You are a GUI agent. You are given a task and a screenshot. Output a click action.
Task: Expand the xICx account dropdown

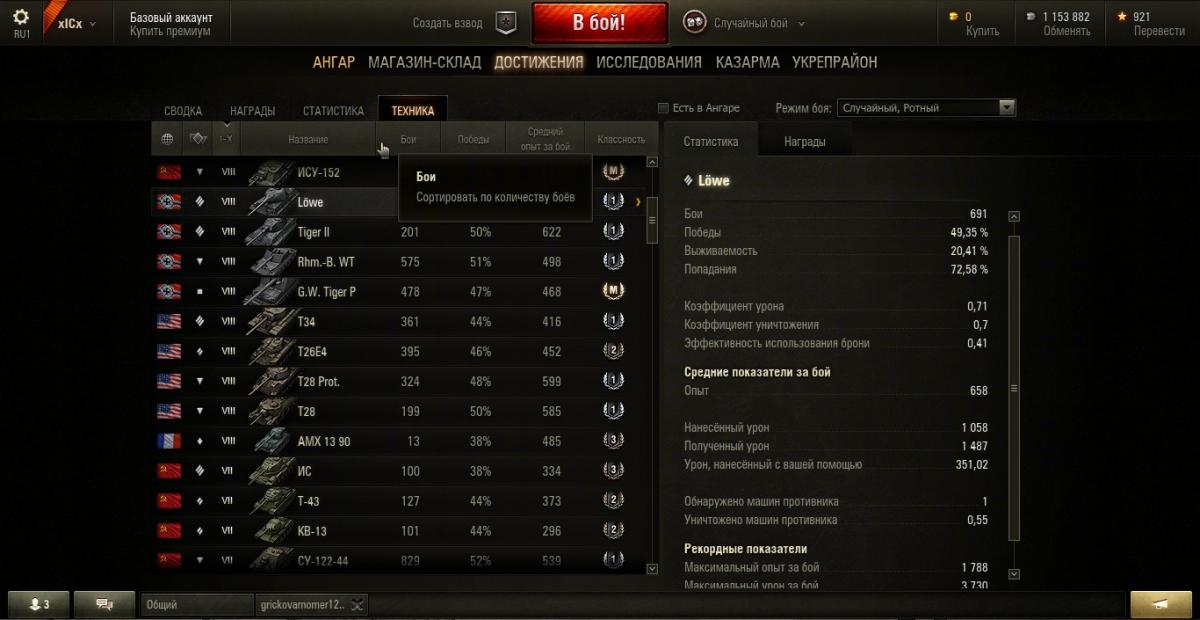(x=76, y=23)
